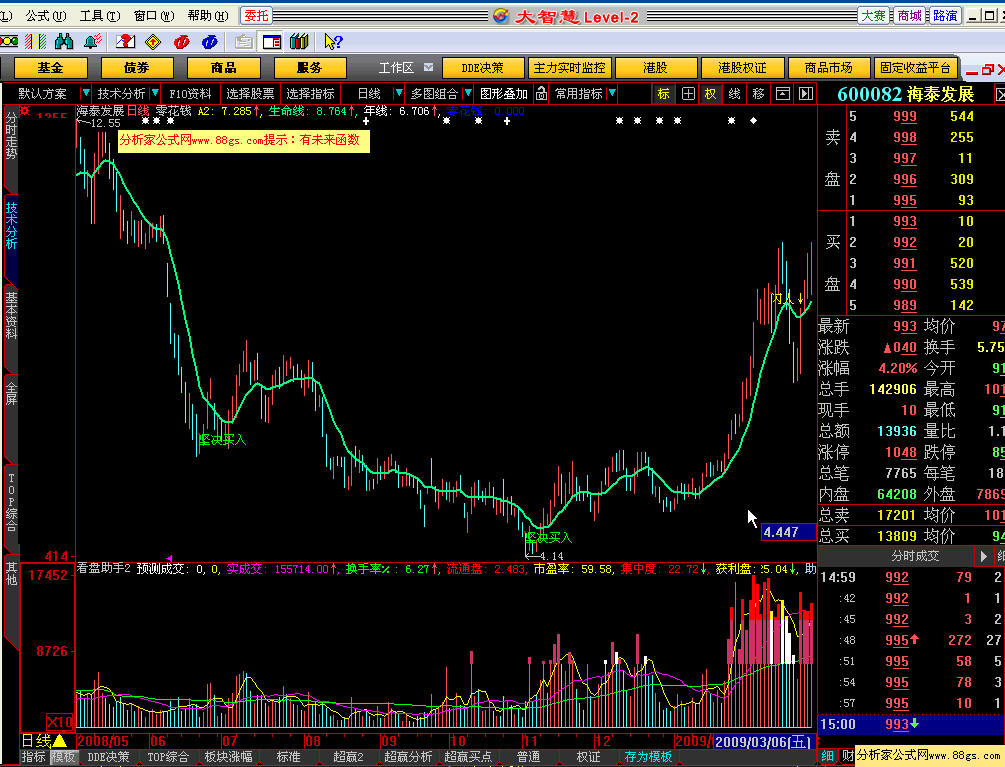This screenshot has height=767, width=1005.
Task: Toggle the 移 move button
Action: 758,94
